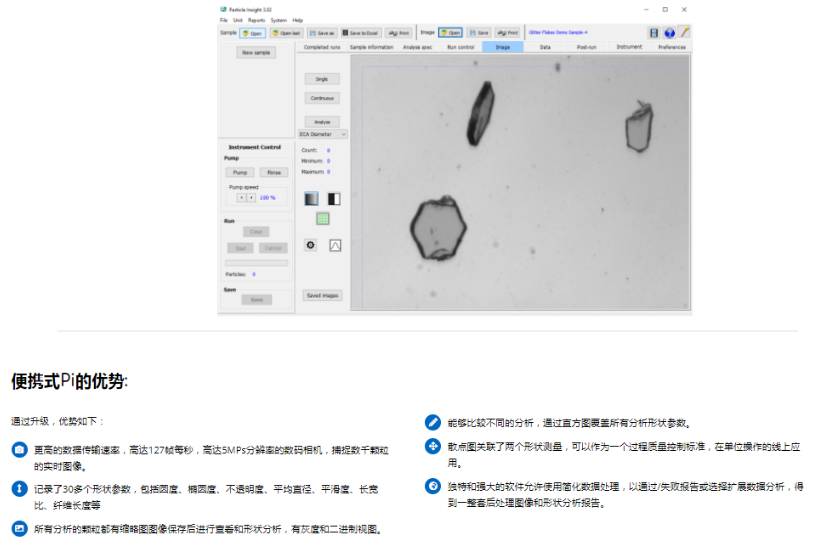Click the Start button under Run
This screenshot has width=828, height=546.
(x=241, y=248)
